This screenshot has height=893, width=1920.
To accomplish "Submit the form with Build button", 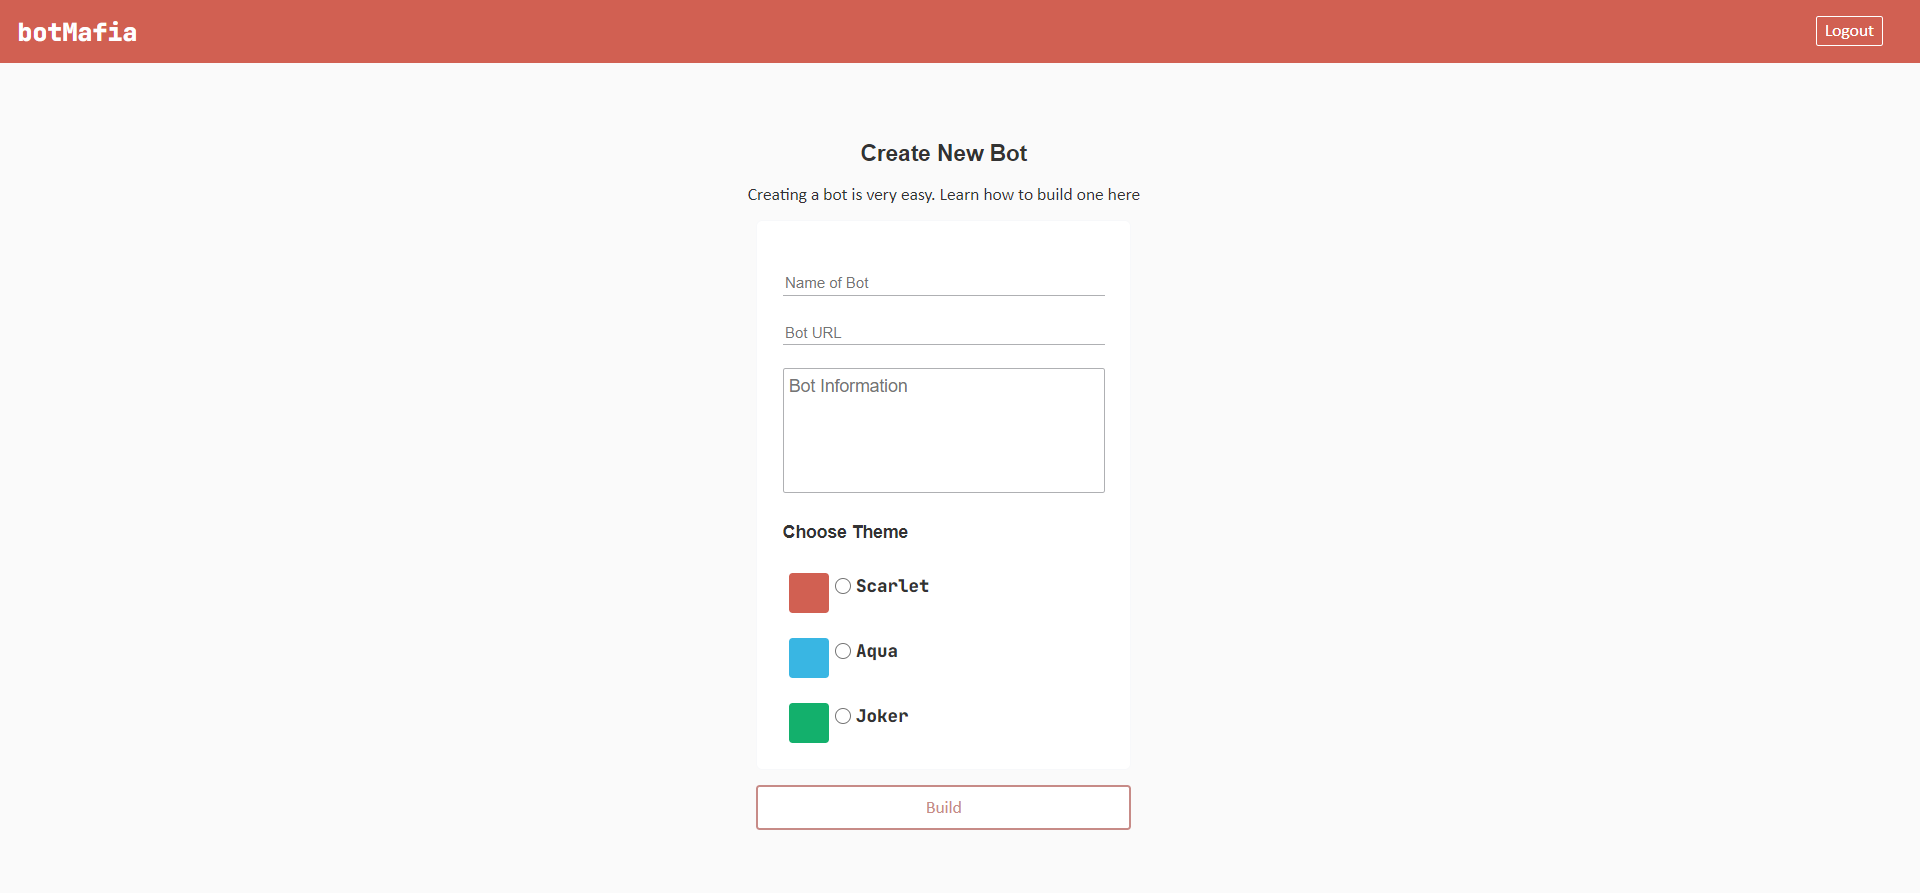I will pyautogui.click(x=943, y=807).
